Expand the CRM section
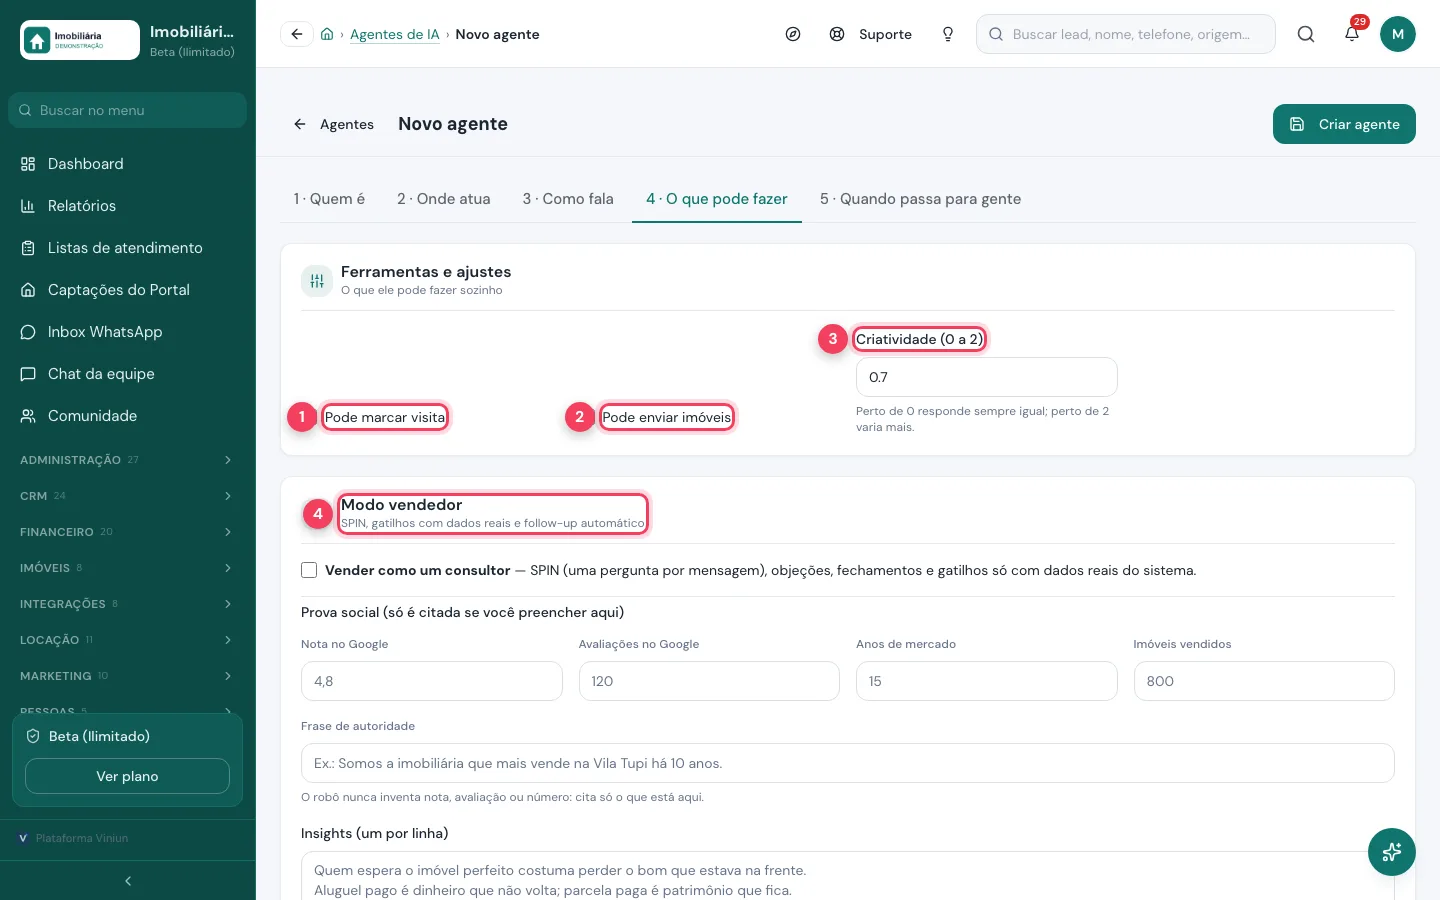Image resolution: width=1440 pixels, height=900 pixels. coord(127,496)
